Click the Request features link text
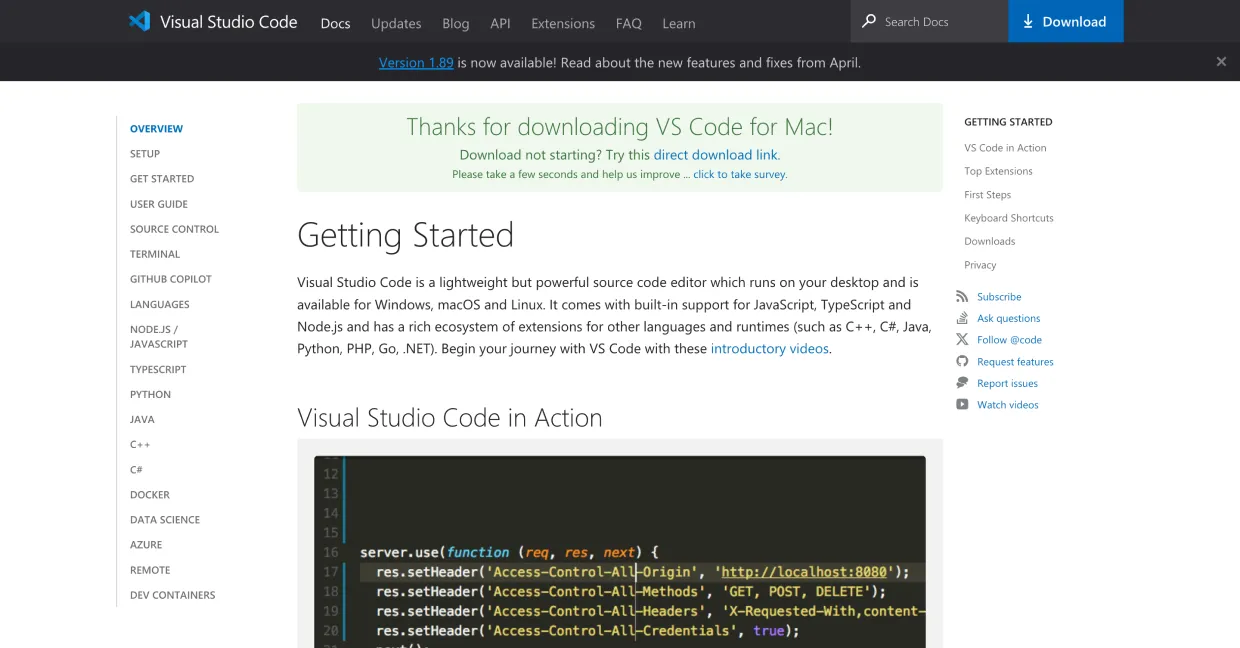 pos(1015,362)
